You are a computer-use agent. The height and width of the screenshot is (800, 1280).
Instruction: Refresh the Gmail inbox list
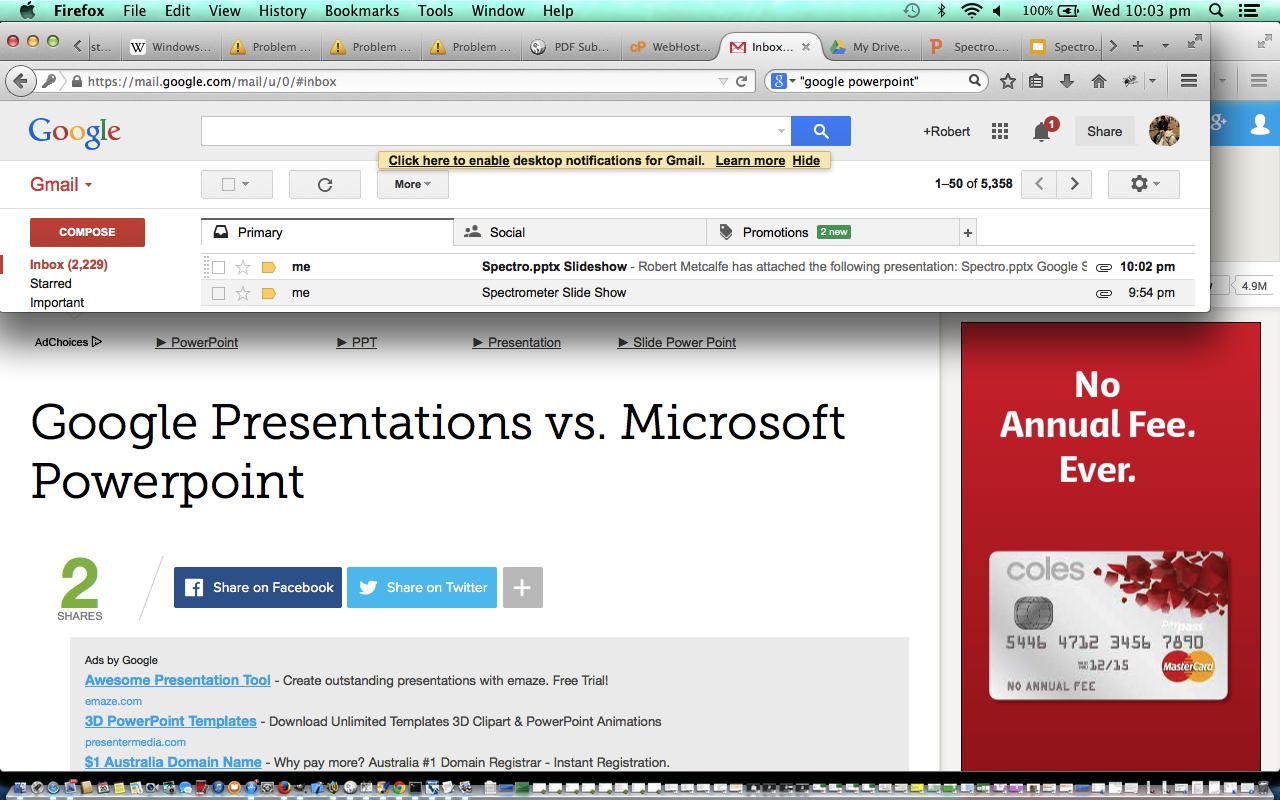pyautogui.click(x=324, y=184)
